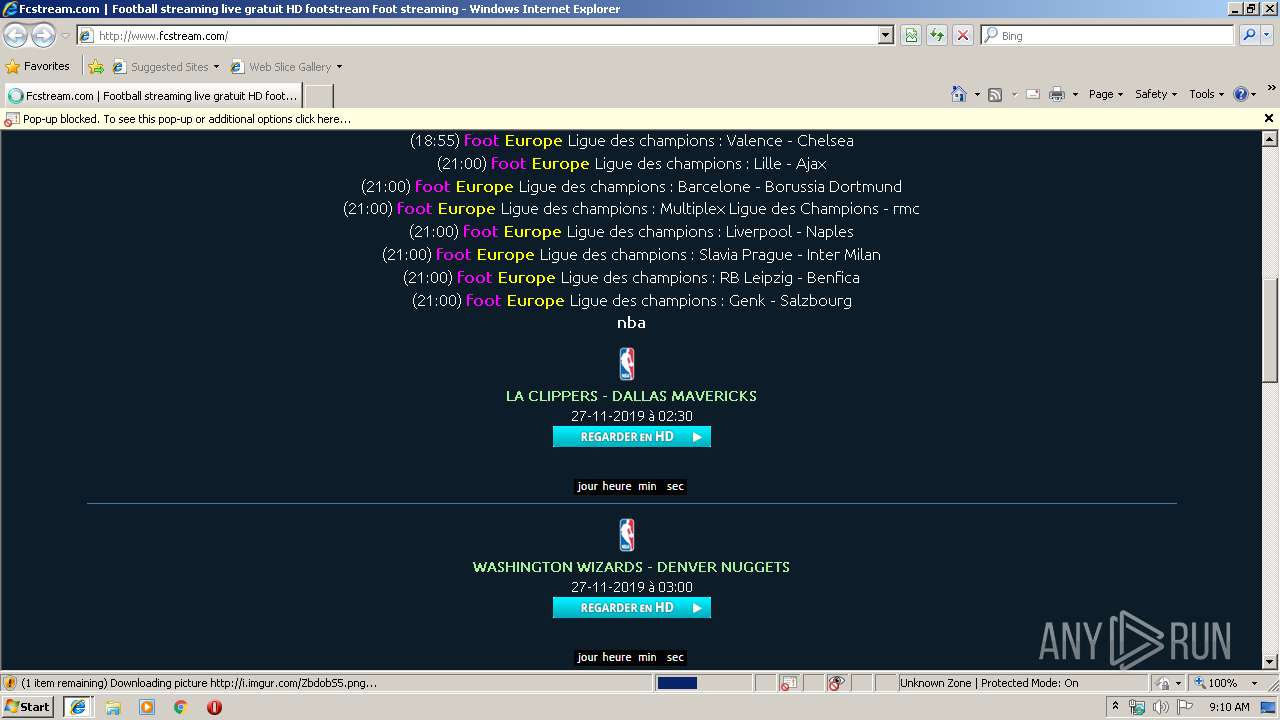Click the 27-11-2019 à 02:30 date text

pos(631,416)
